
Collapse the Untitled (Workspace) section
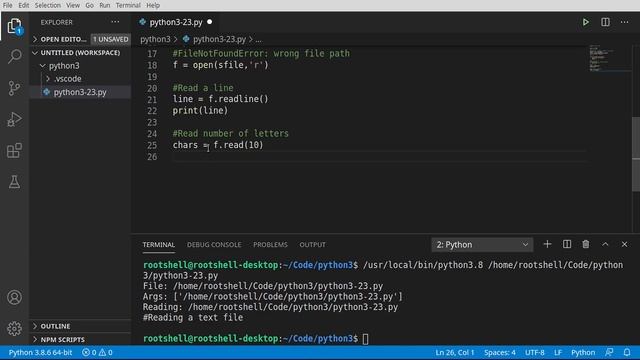click(x=80, y=53)
